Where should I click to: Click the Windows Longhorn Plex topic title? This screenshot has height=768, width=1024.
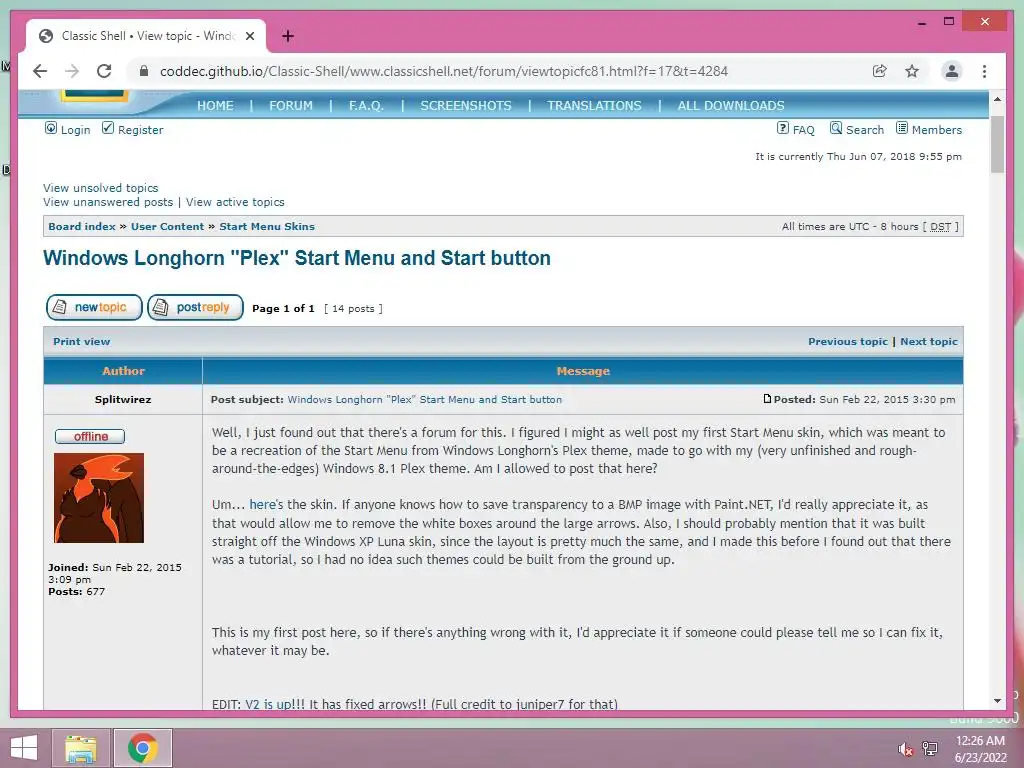pos(296,258)
